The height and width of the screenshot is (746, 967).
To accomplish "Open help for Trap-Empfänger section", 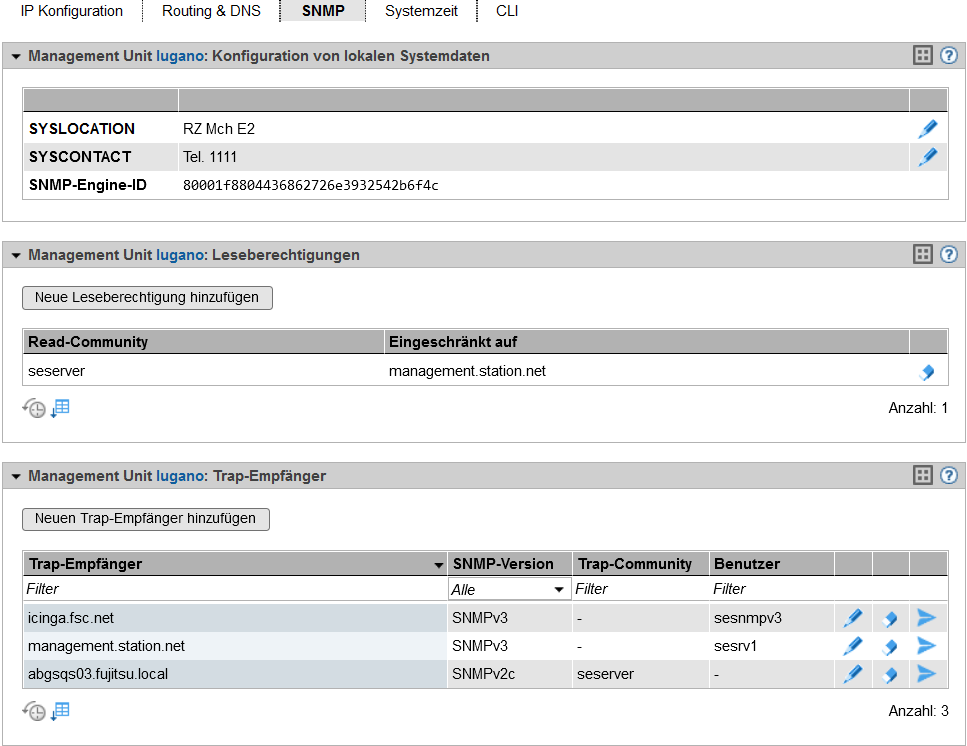I will click(x=949, y=476).
